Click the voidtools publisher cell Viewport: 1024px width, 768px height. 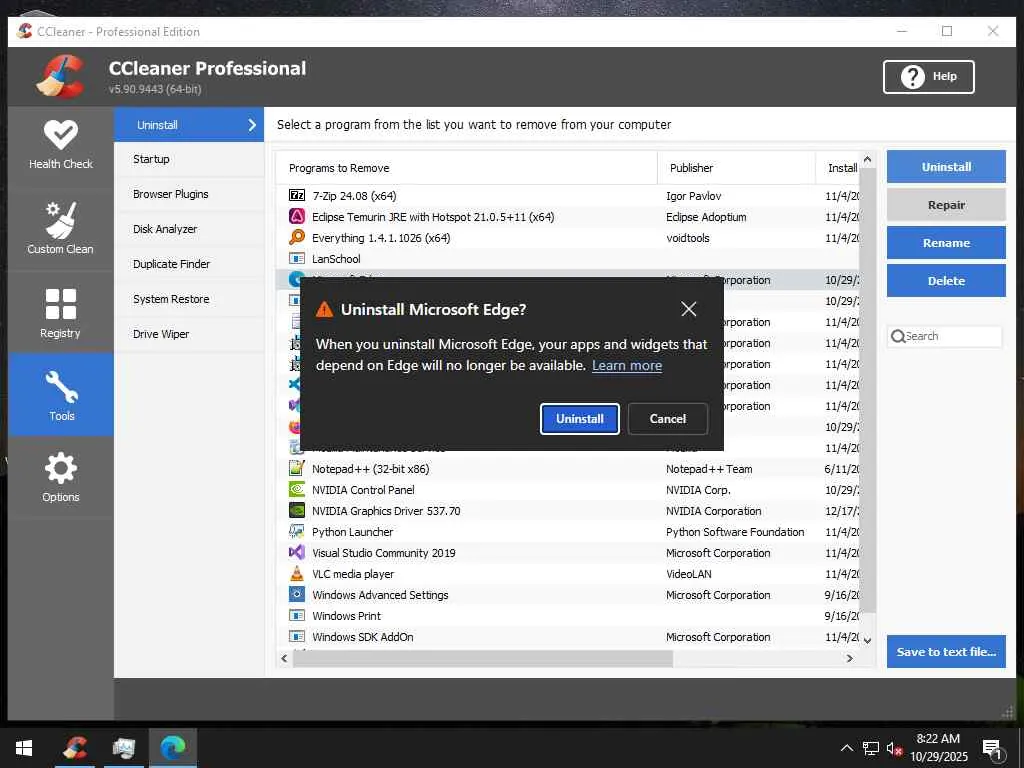(688, 238)
